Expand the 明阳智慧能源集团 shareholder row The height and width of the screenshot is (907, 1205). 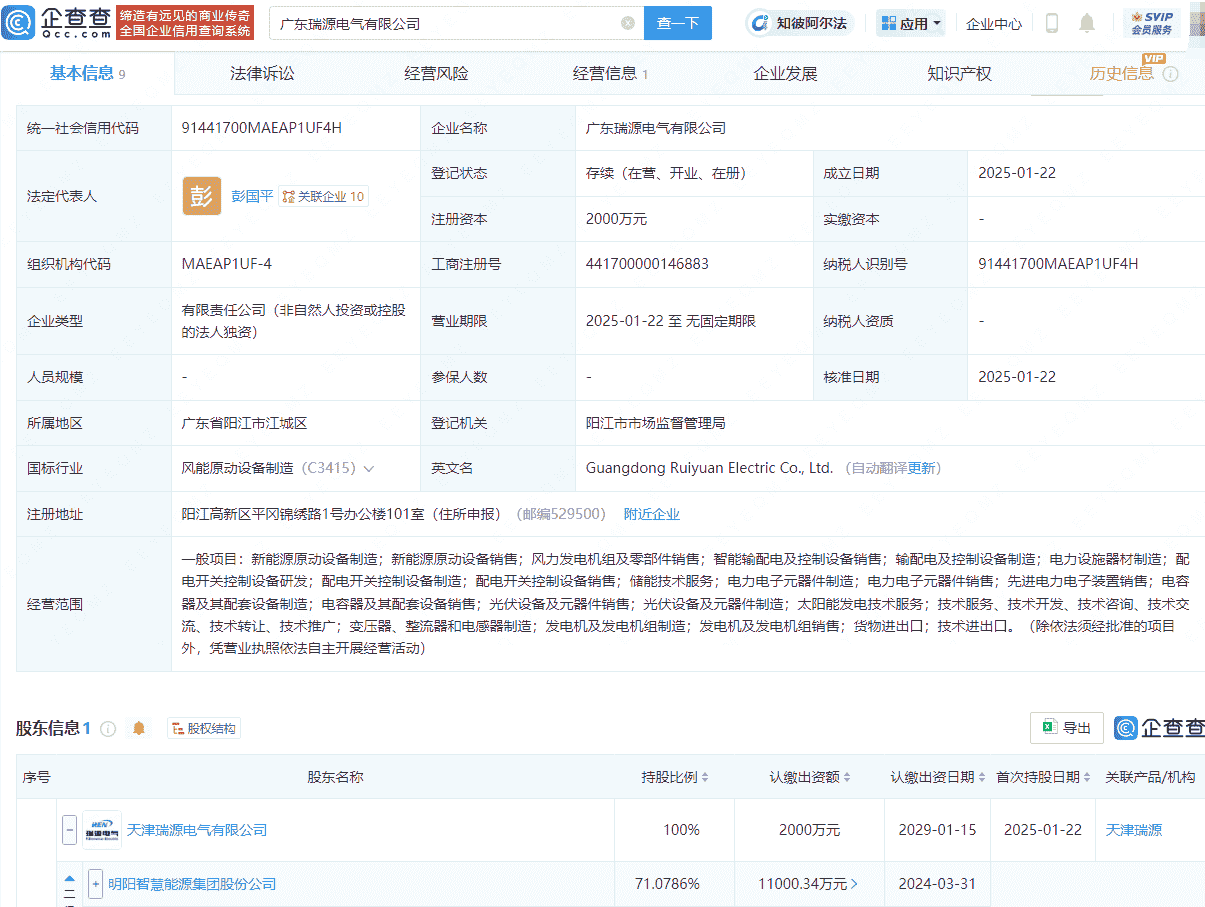pos(96,884)
